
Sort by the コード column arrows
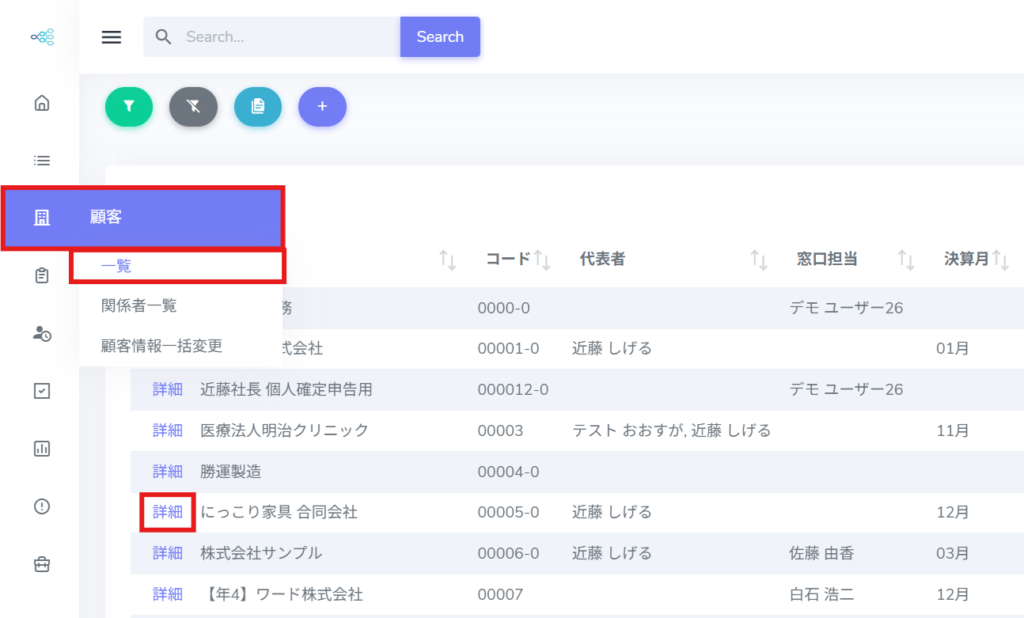[x=542, y=260]
